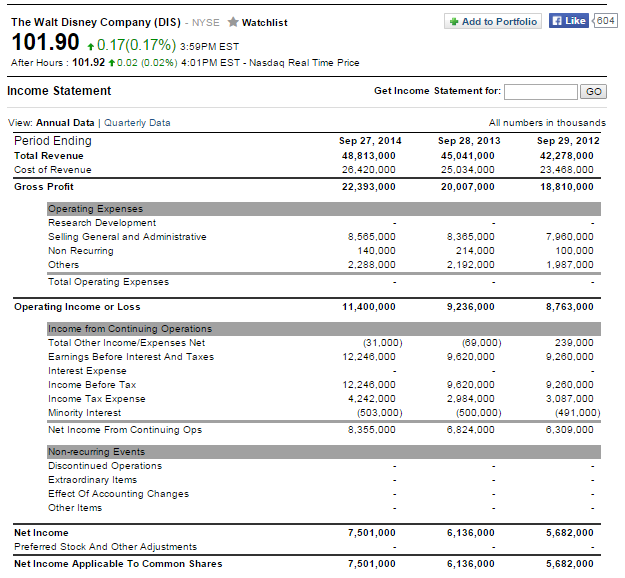The image size is (625, 578).
Task: Click the Sep 27, 2014 column header
Action: coord(370,141)
